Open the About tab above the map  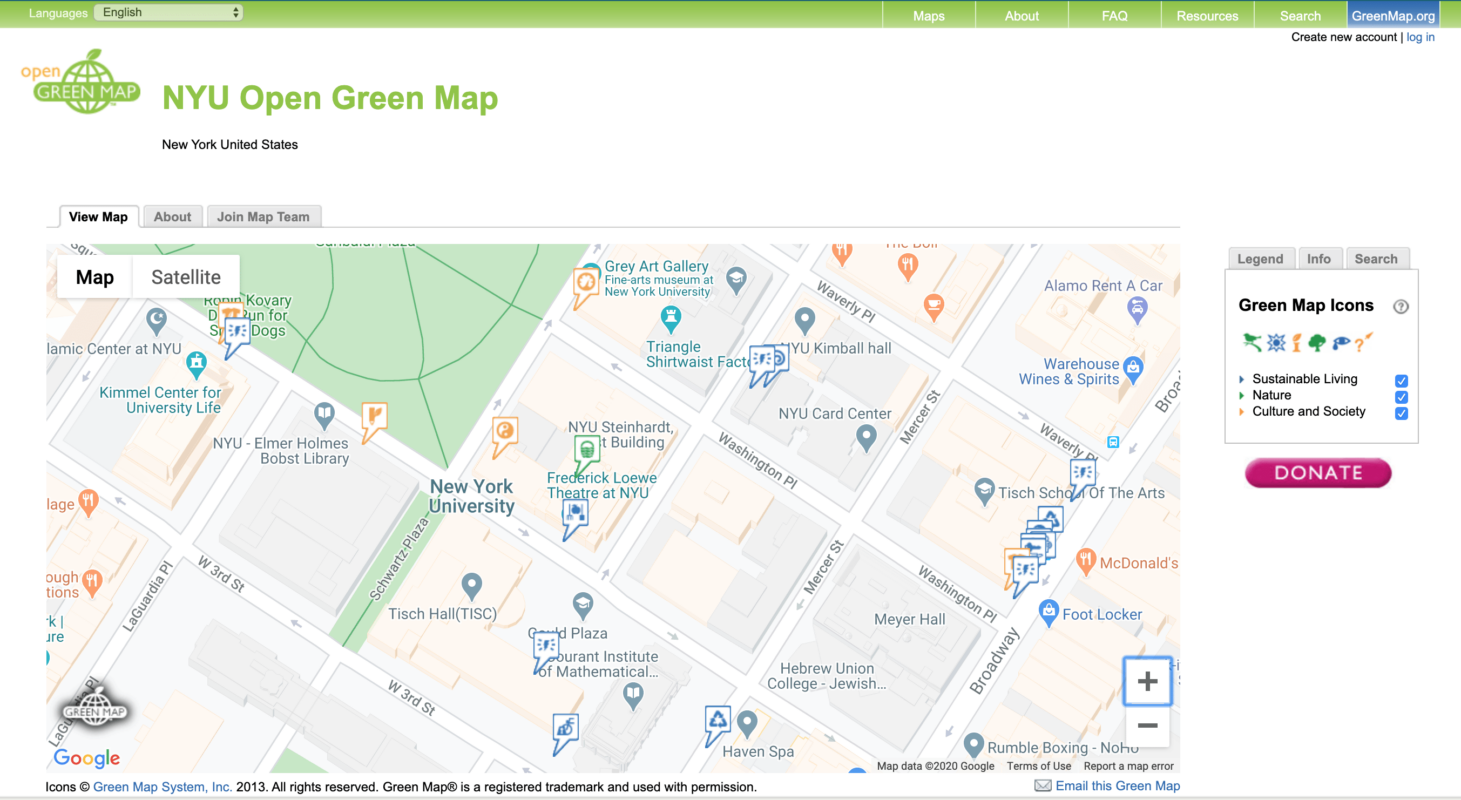click(172, 217)
